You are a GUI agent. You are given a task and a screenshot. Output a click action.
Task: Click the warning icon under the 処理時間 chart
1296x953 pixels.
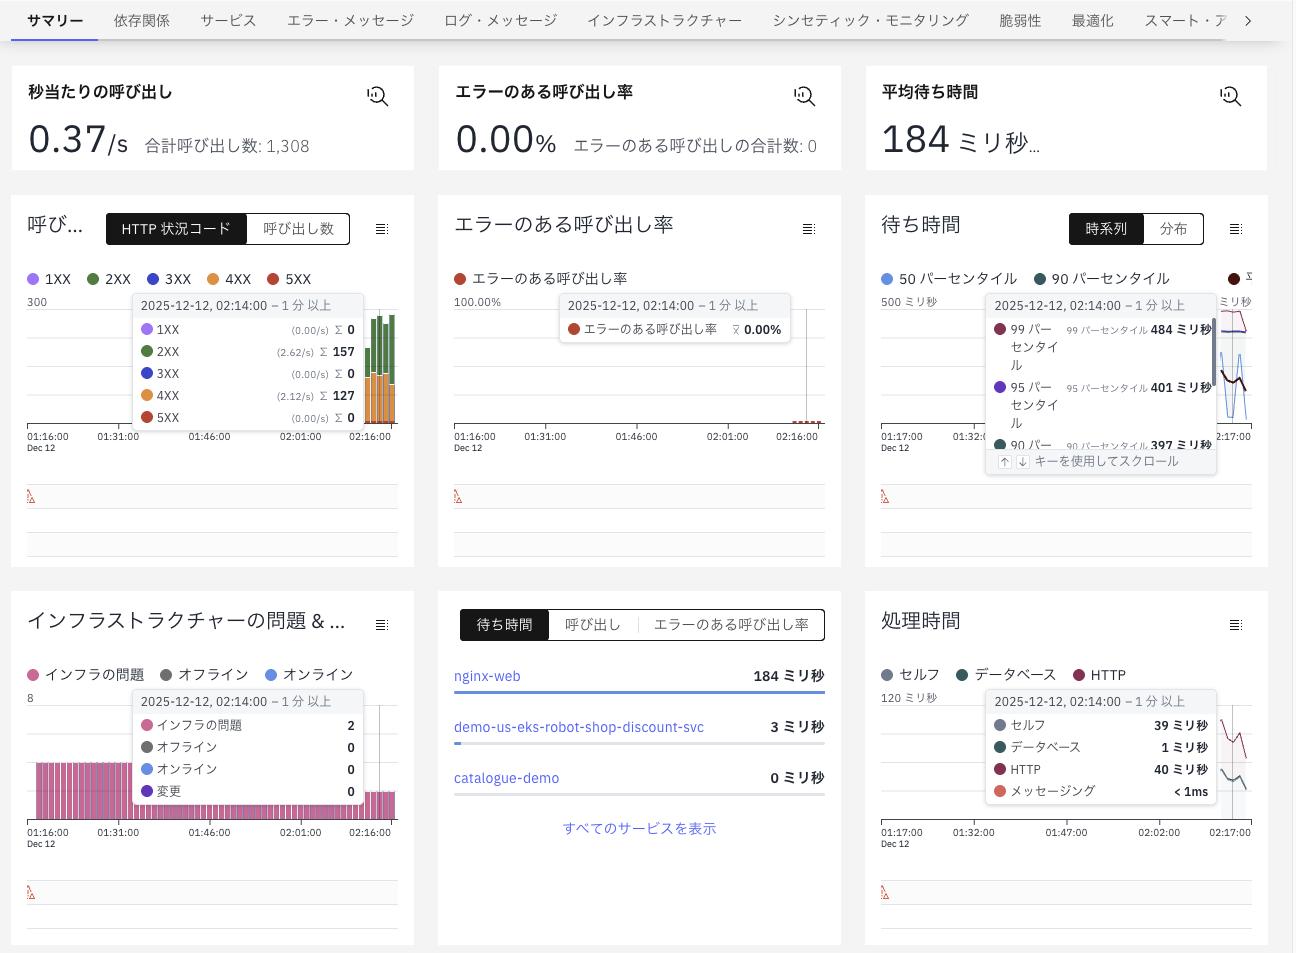(x=885, y=893)
